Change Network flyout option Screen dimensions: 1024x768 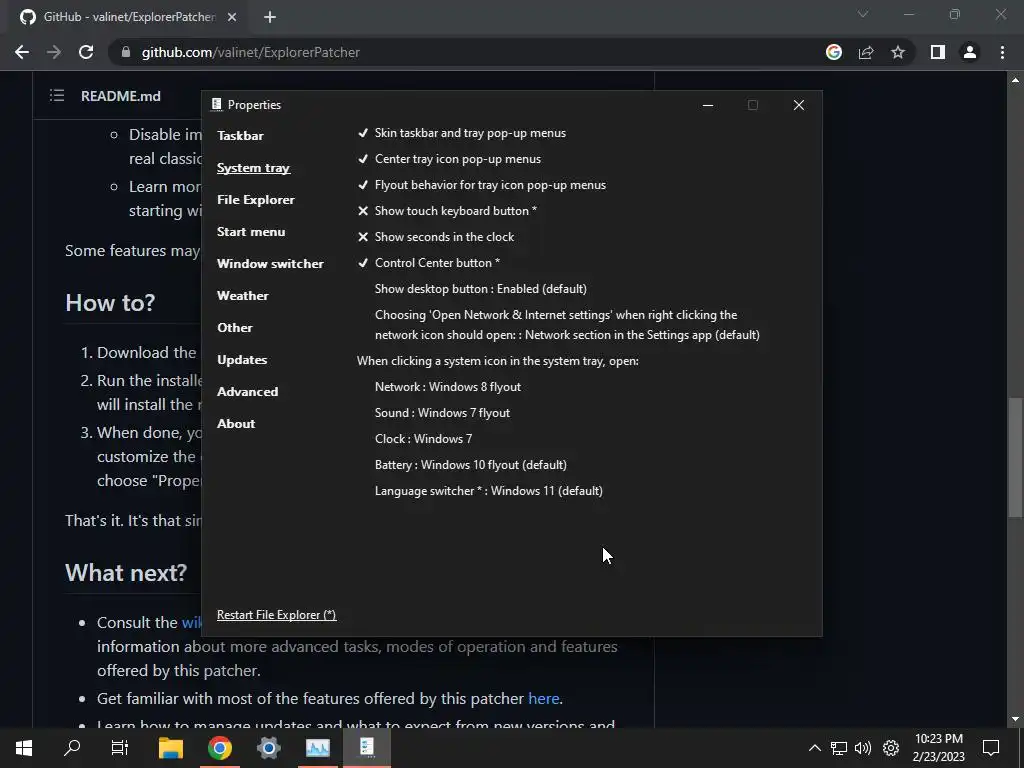click(x=448, y=387)
